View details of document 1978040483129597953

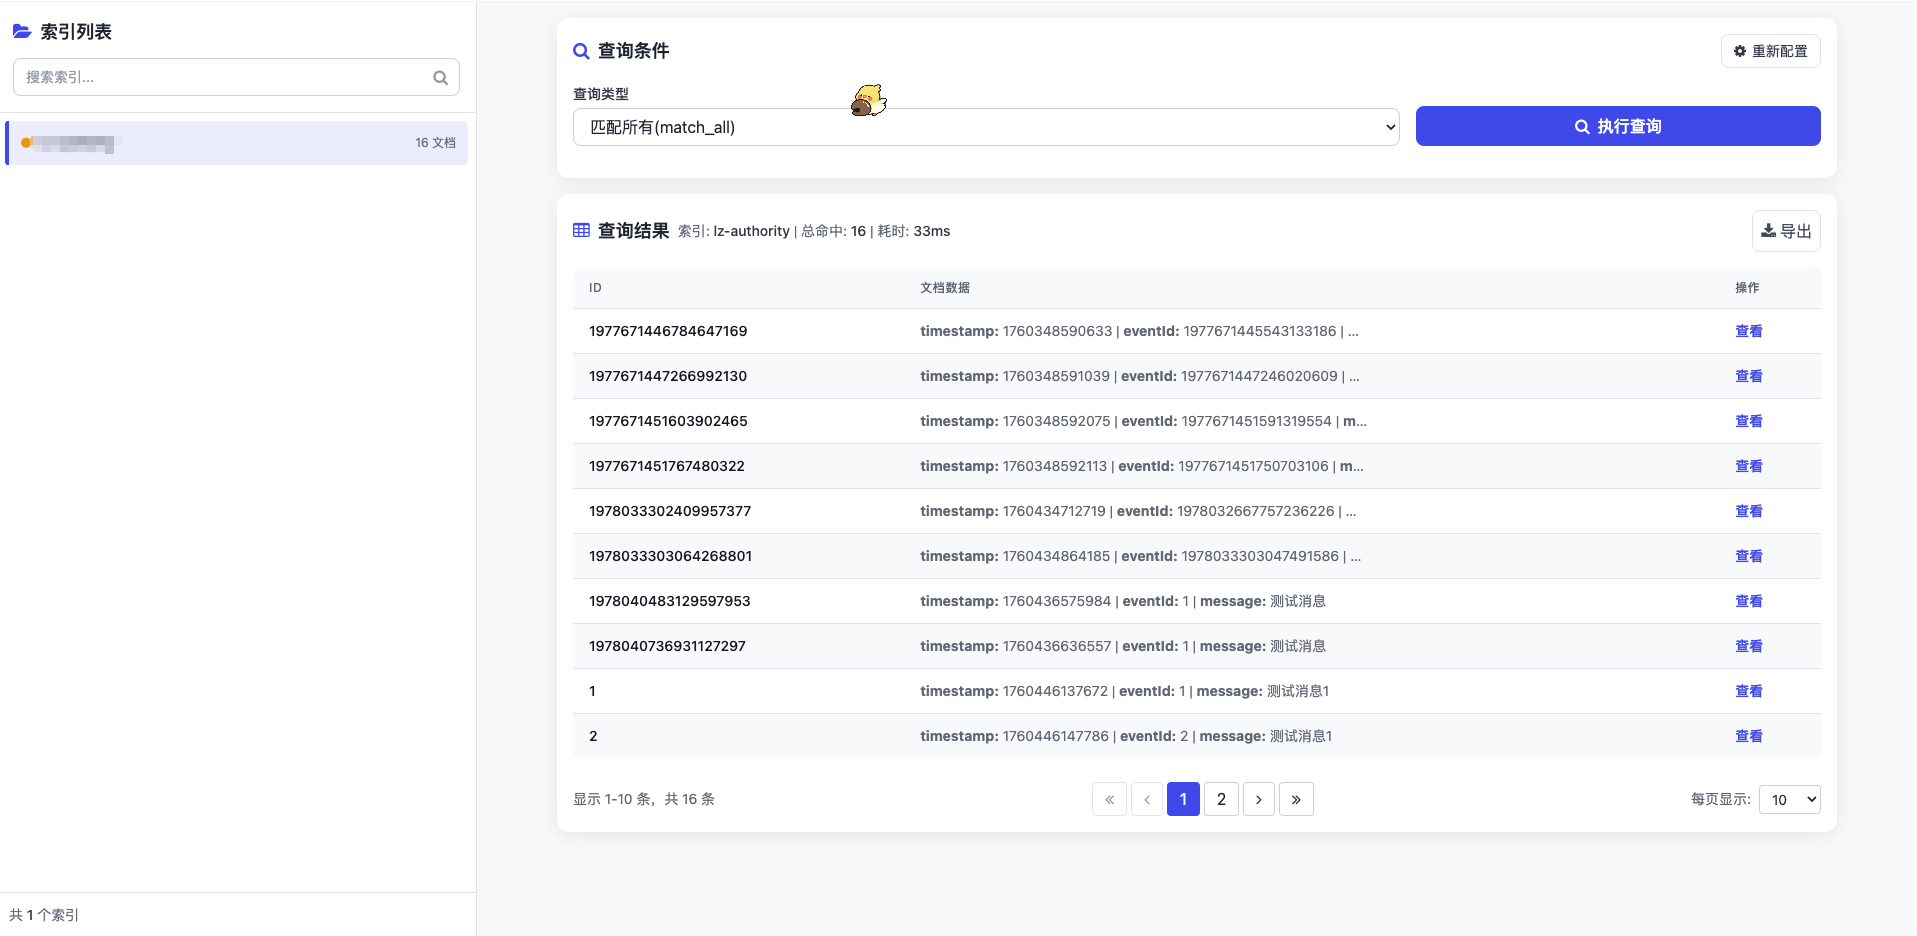1748,601
